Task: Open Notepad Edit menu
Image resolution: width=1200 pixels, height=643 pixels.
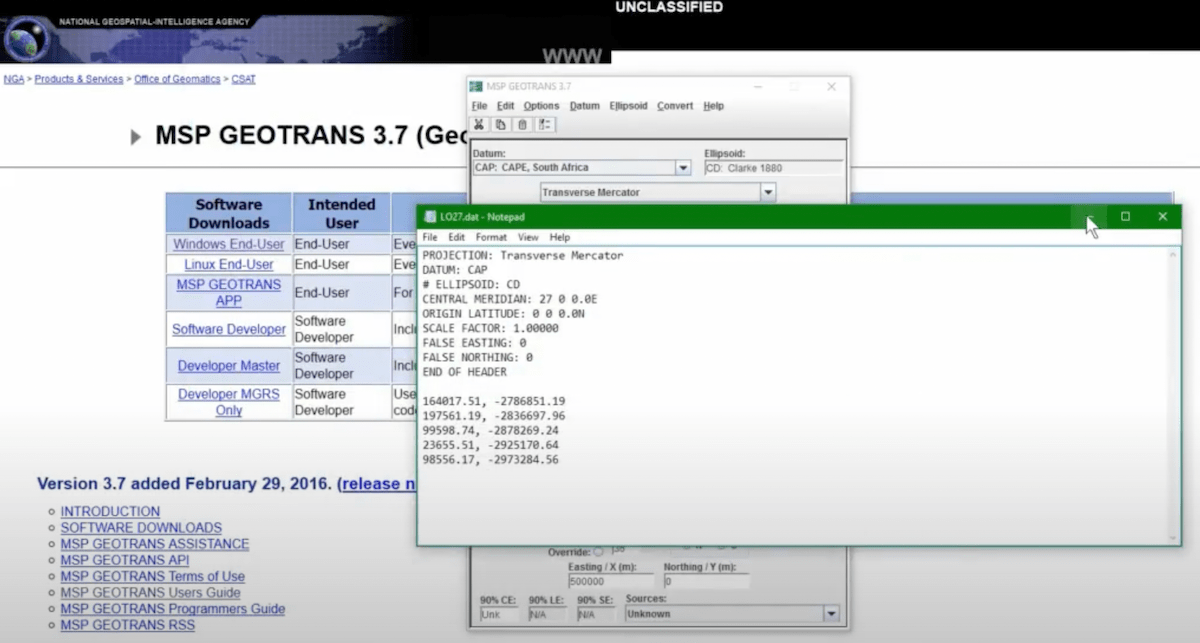Action: [x=456, y=237]
